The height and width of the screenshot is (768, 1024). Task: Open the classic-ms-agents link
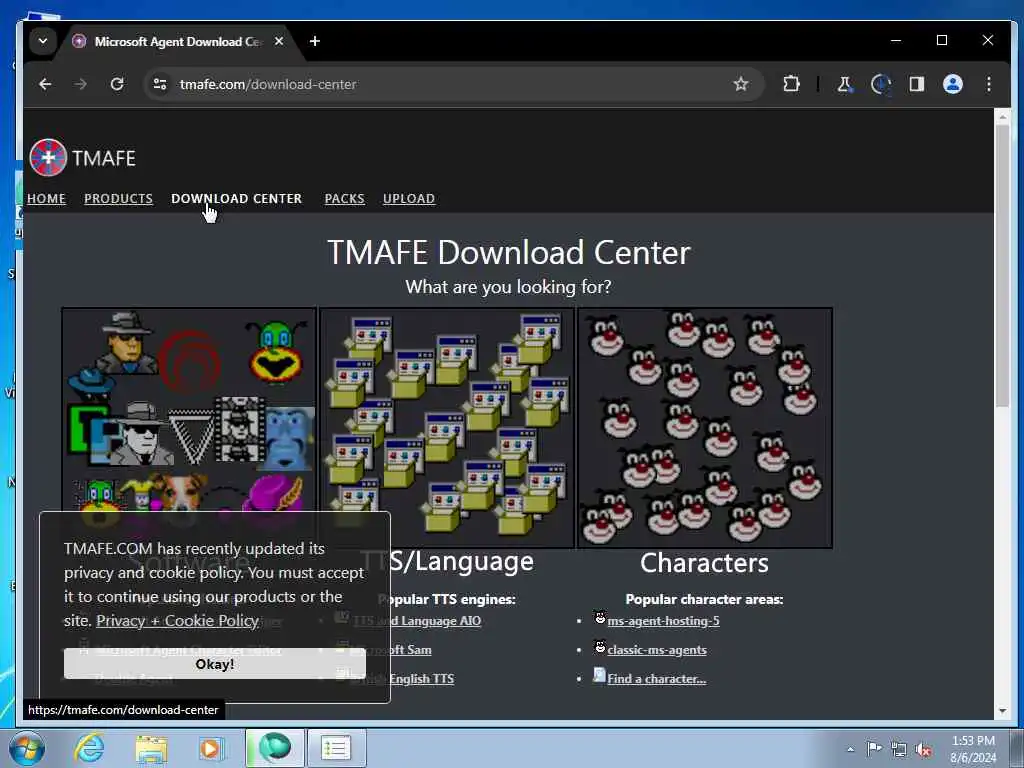(657, 650)
